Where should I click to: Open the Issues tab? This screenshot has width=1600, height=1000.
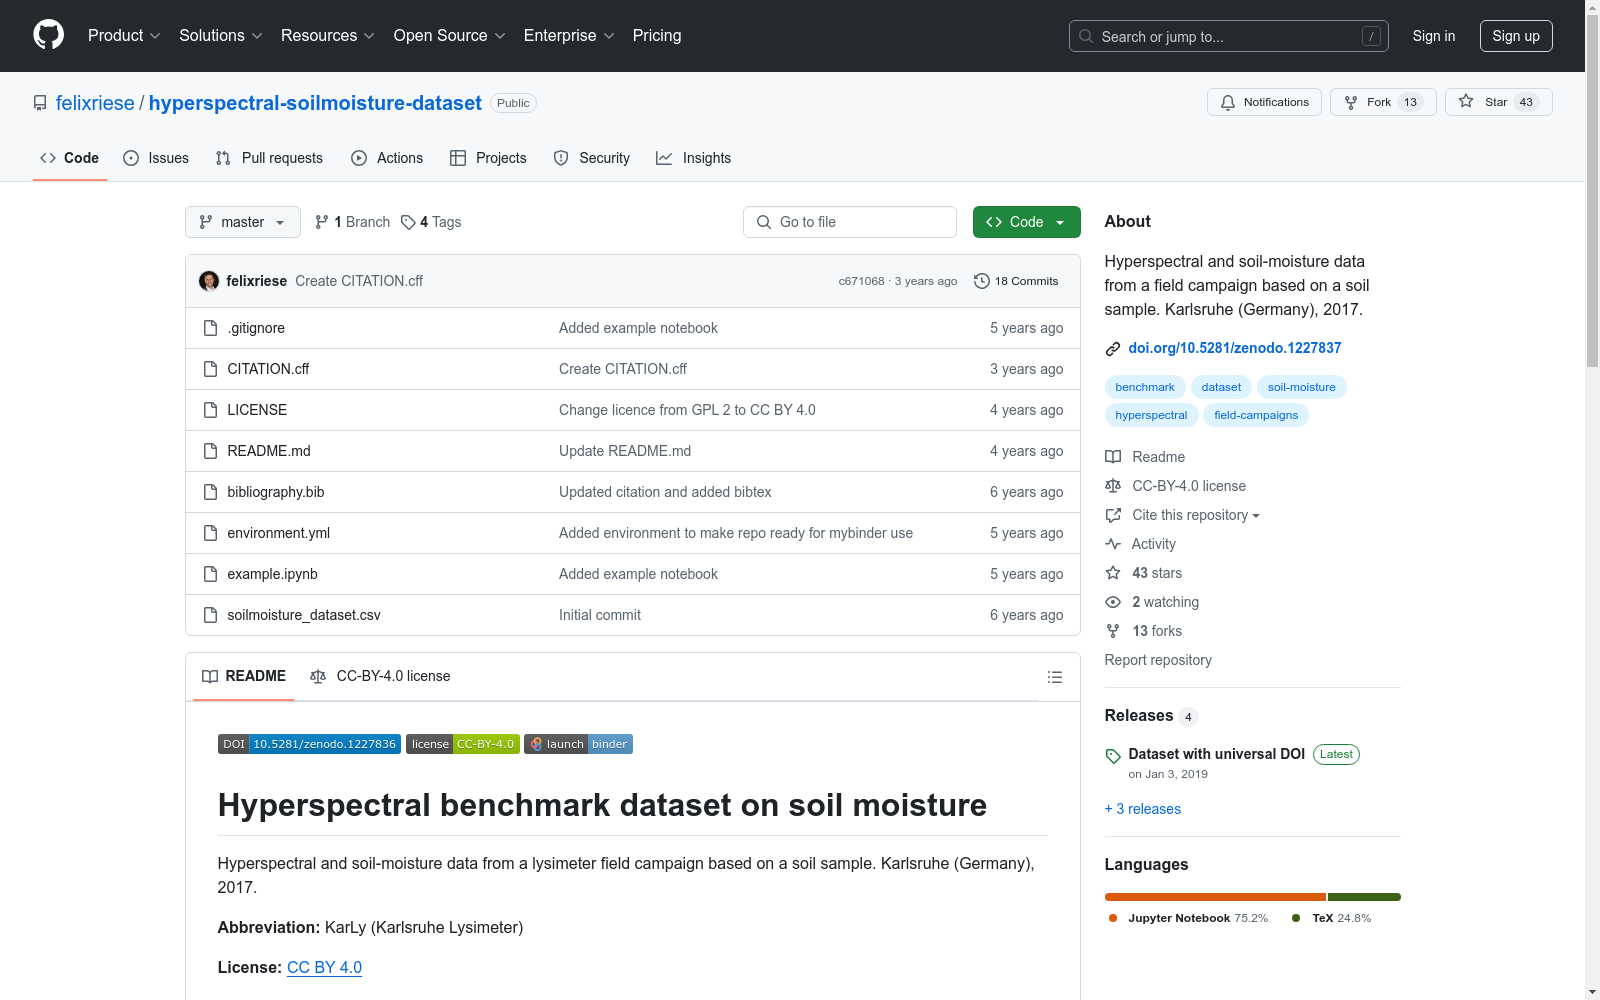pos(156,158)
